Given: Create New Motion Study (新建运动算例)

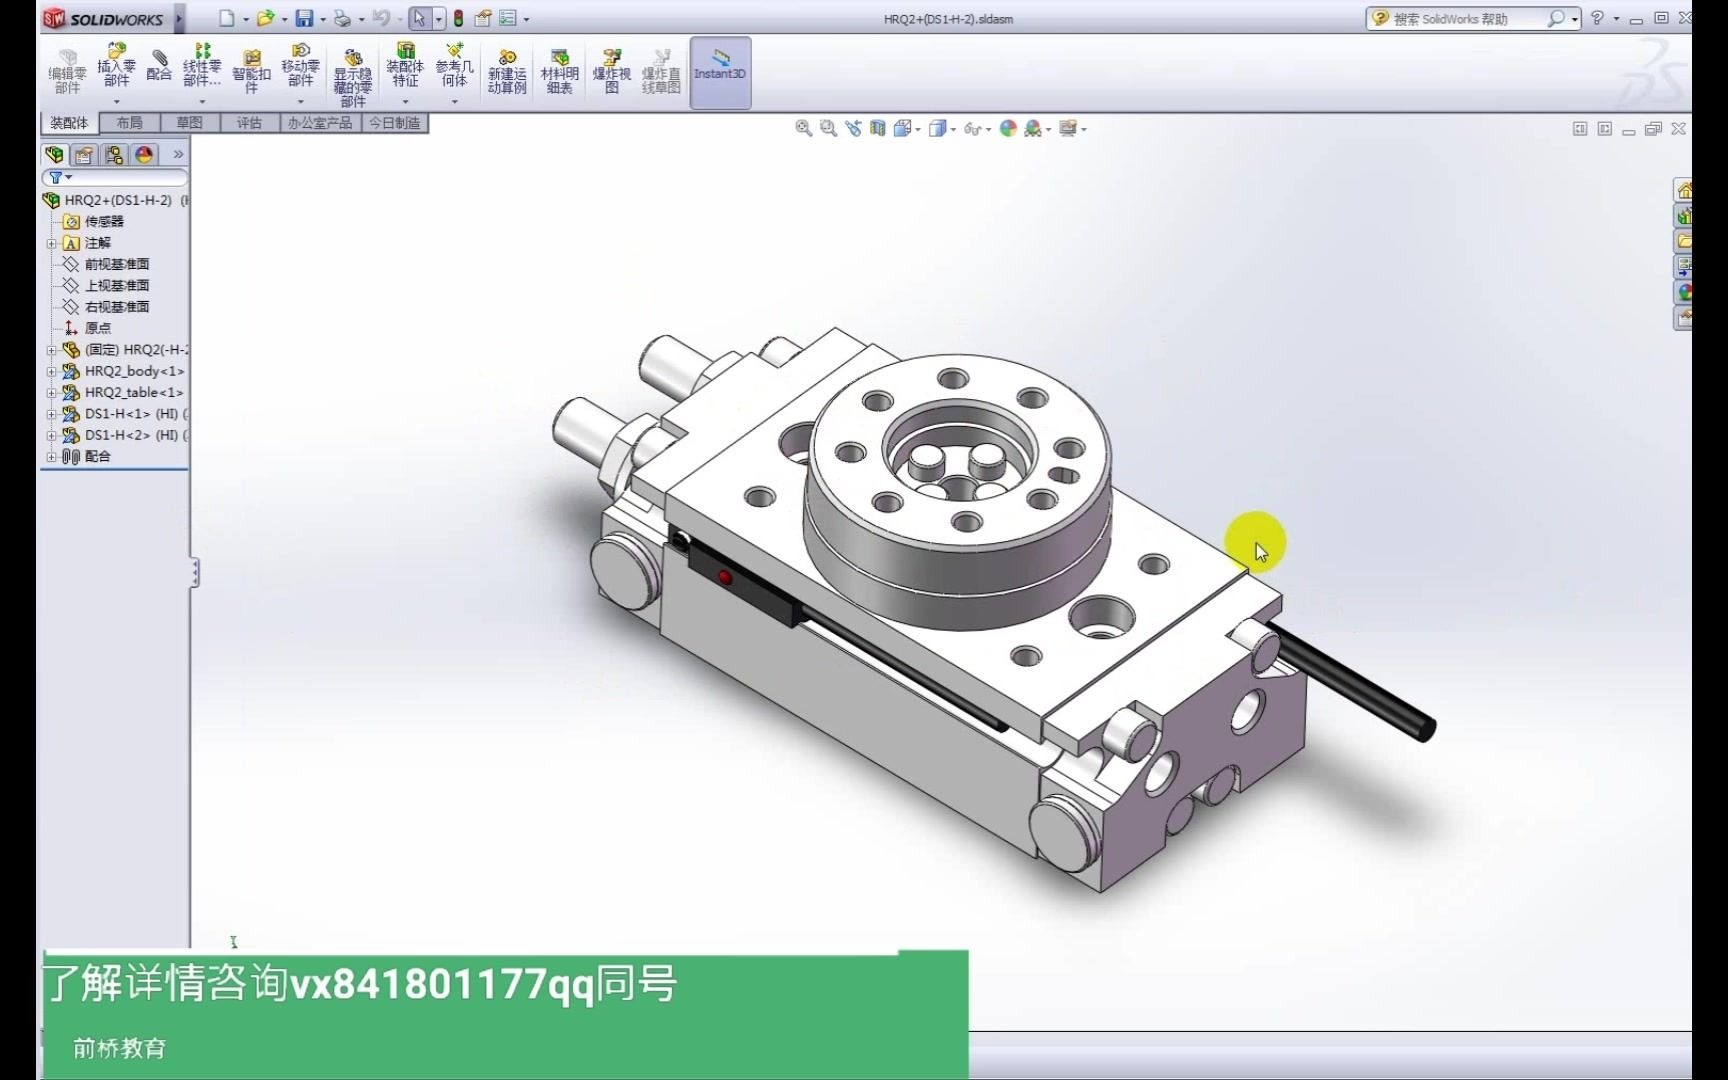Looking at the screenshot, I should 507,72.
